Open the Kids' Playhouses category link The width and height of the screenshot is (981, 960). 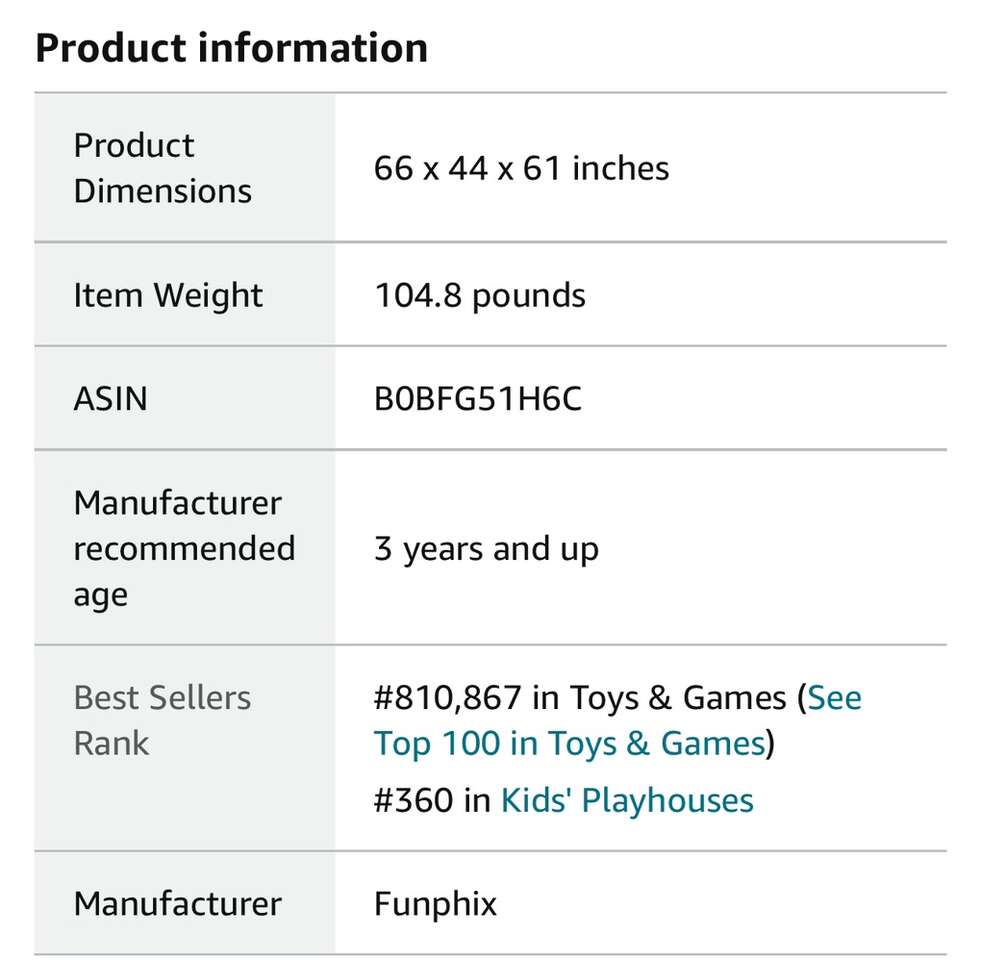pos(627,800)
